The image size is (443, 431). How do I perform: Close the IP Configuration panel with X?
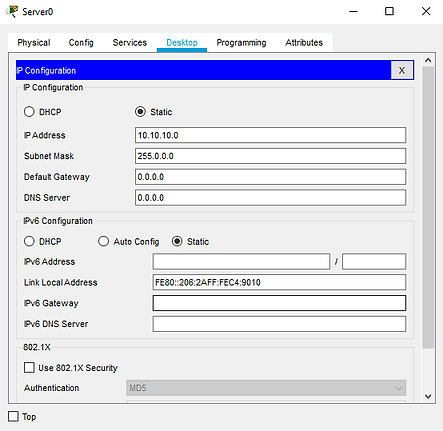[402, 70]
